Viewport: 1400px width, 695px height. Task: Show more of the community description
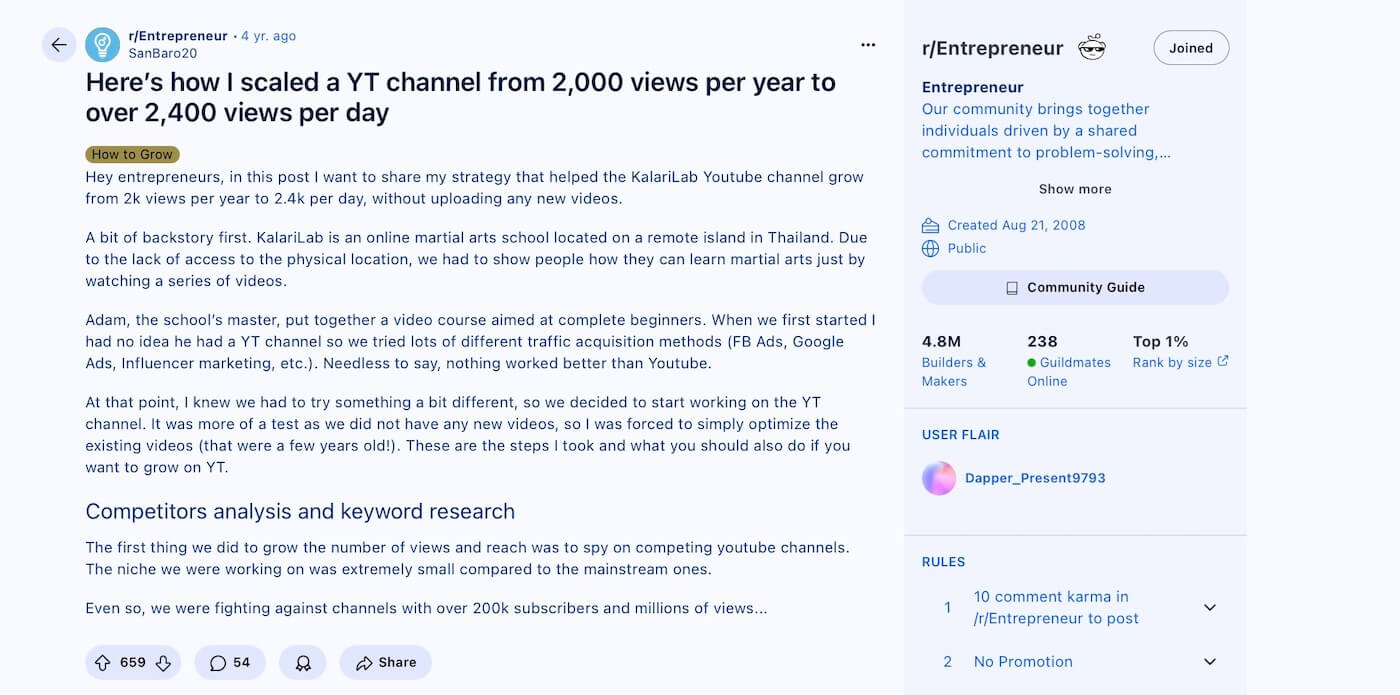[x=1075, y=189]
